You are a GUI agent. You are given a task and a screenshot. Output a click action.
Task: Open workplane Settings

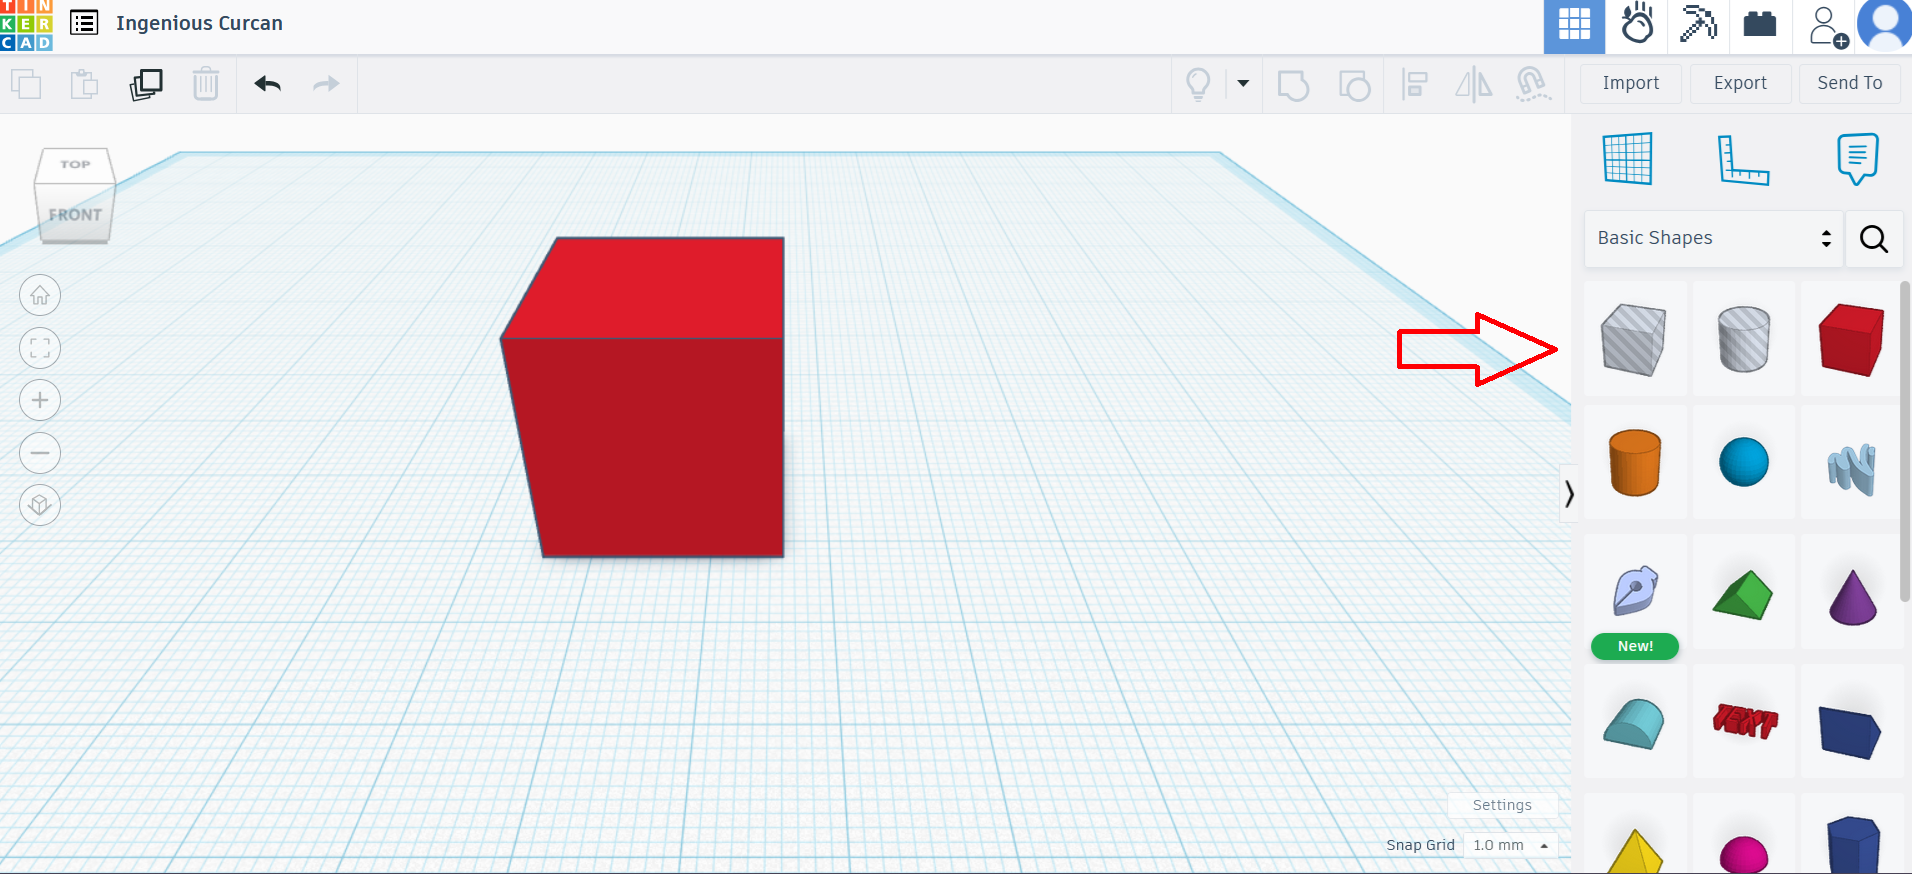[1502, 805]
